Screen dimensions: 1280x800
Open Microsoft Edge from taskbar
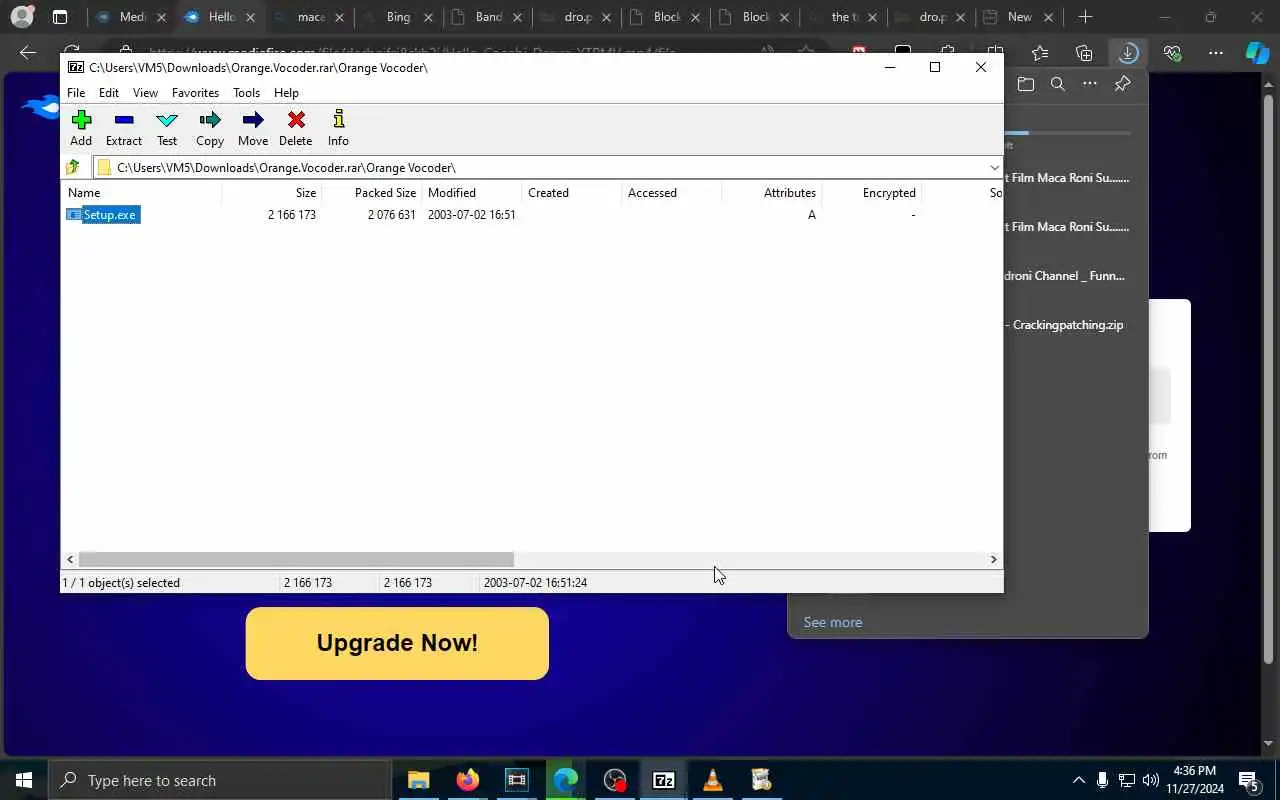(x=566, y=781)
